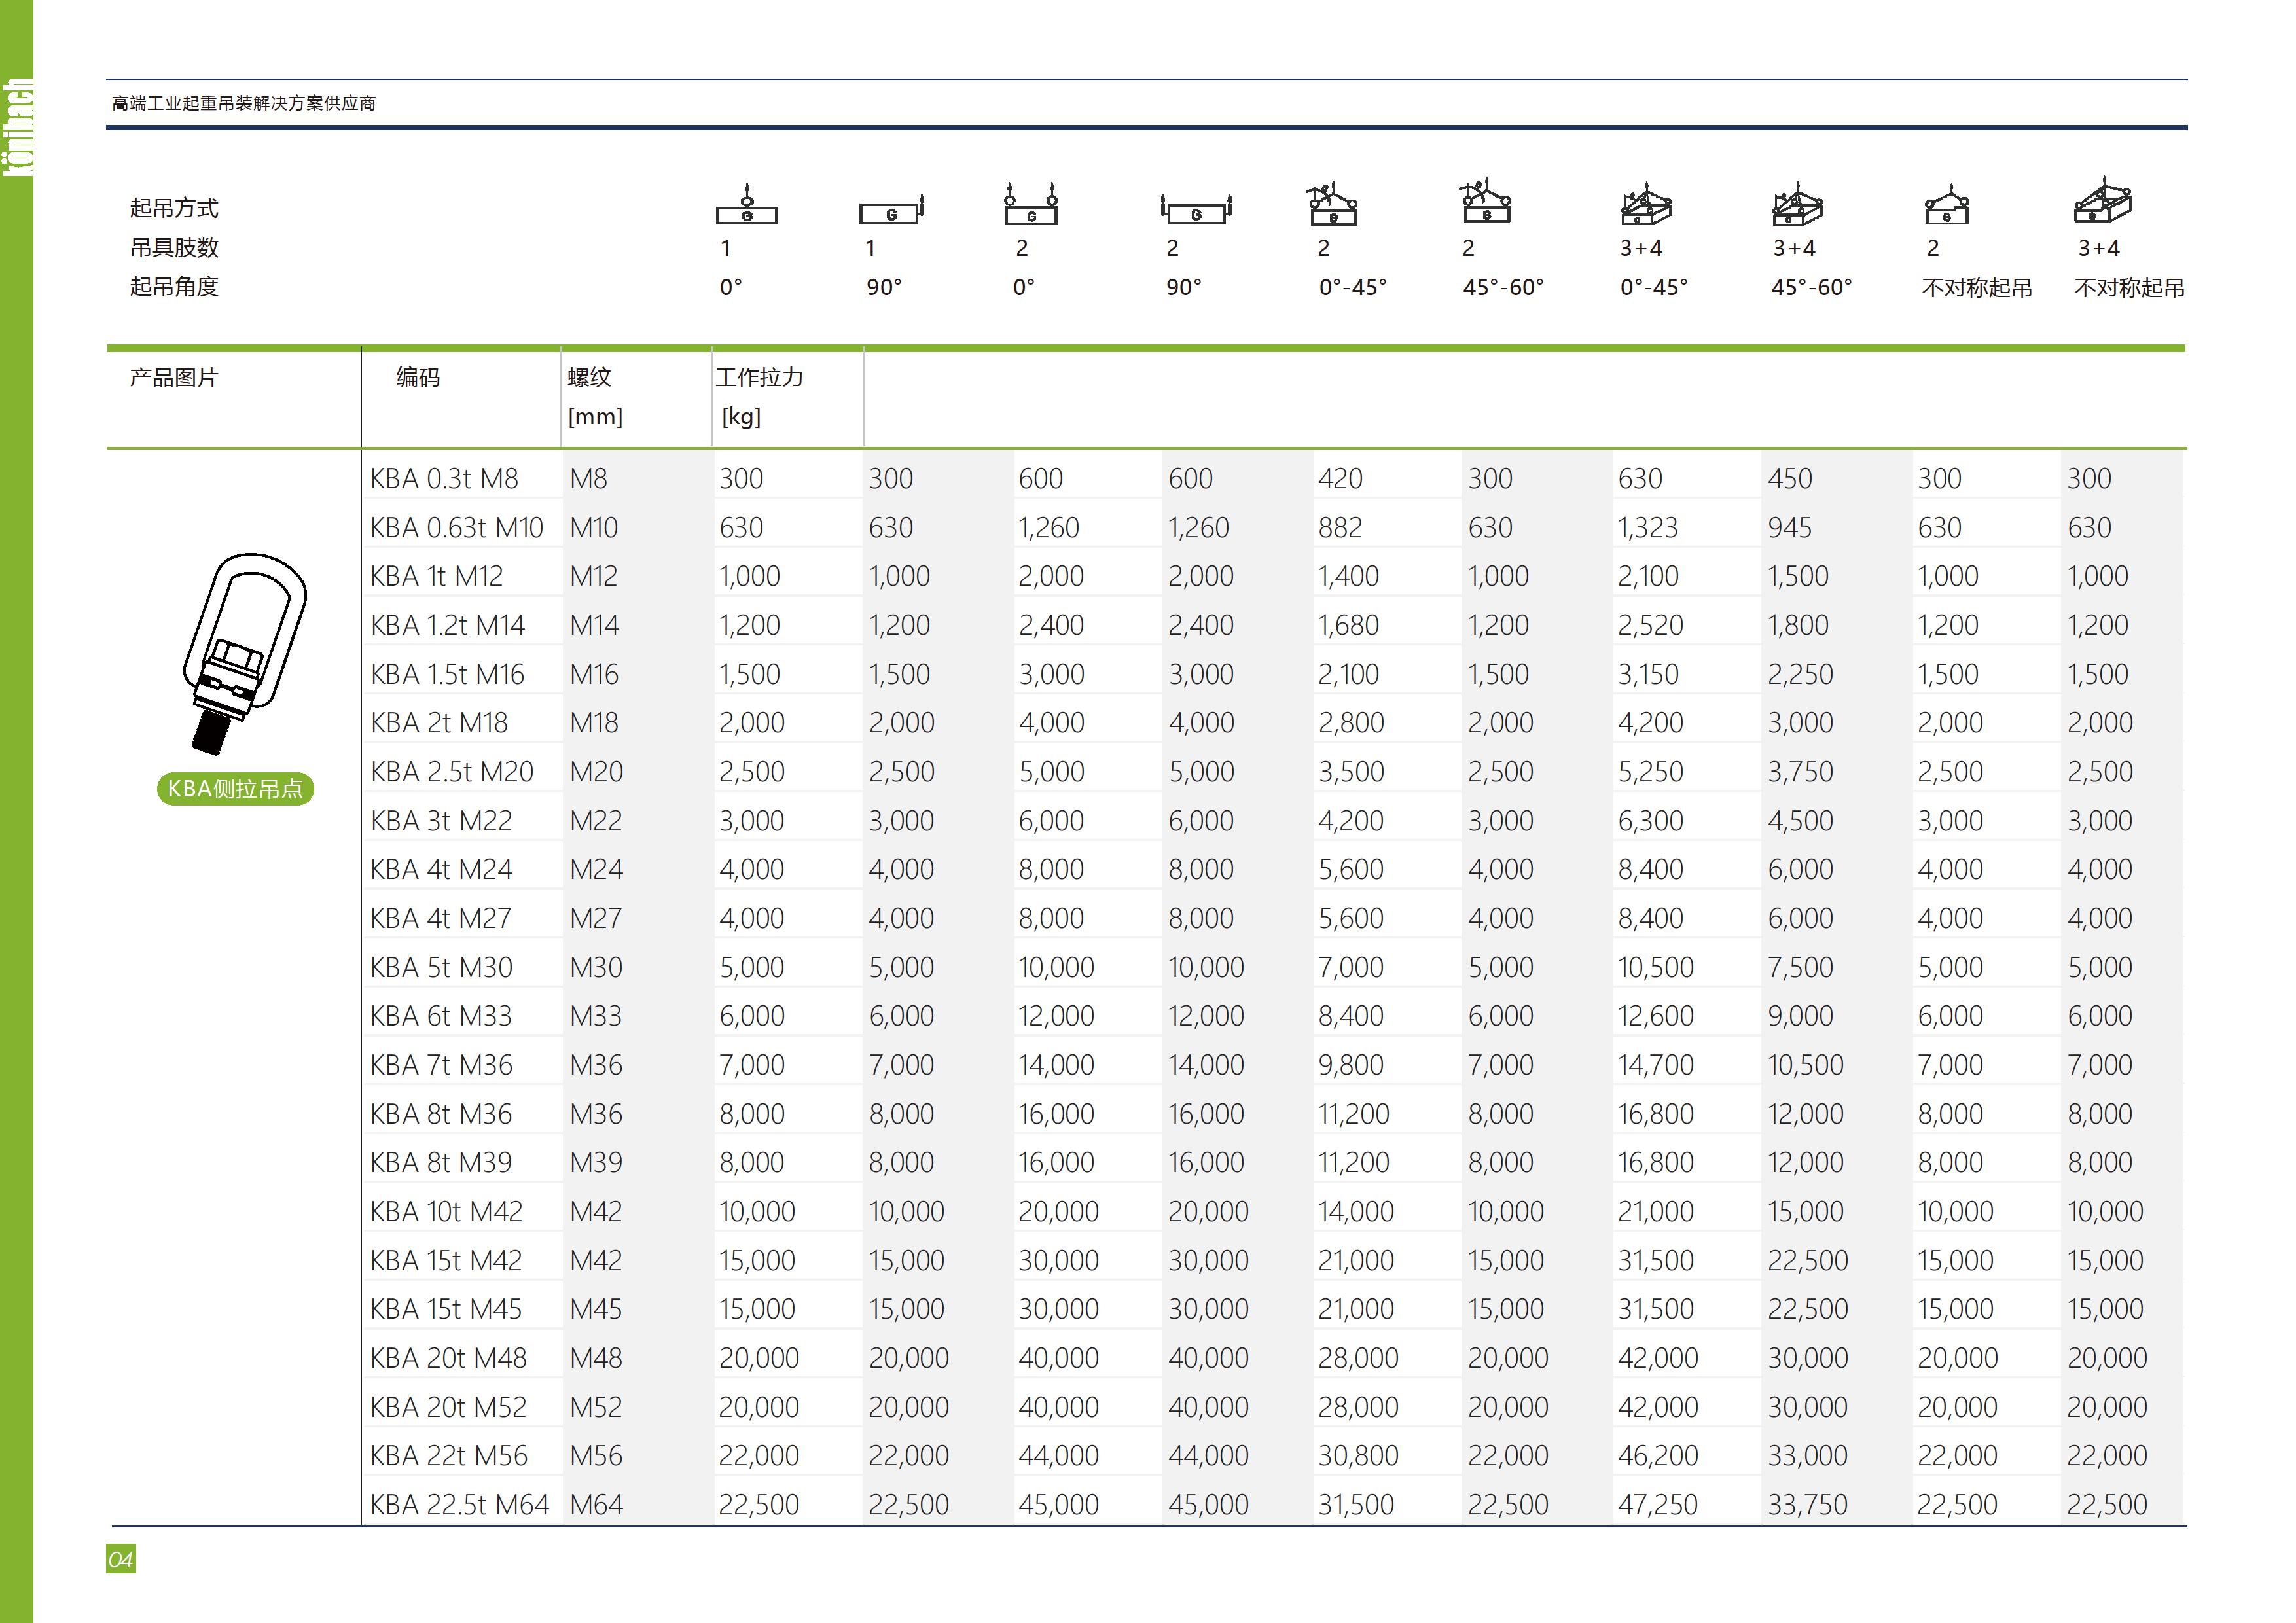Click the KBA lifting point product image
Image resolution: width=2296 pixels, height=1623 pixels.
245,654
